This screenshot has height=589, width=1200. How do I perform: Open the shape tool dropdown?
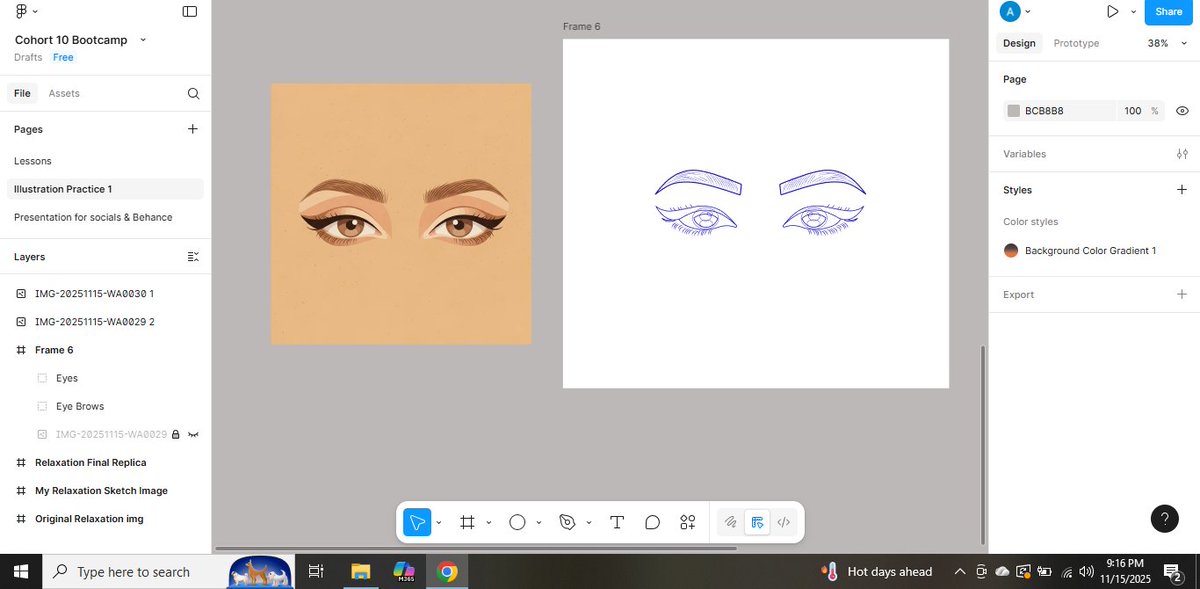538,521
